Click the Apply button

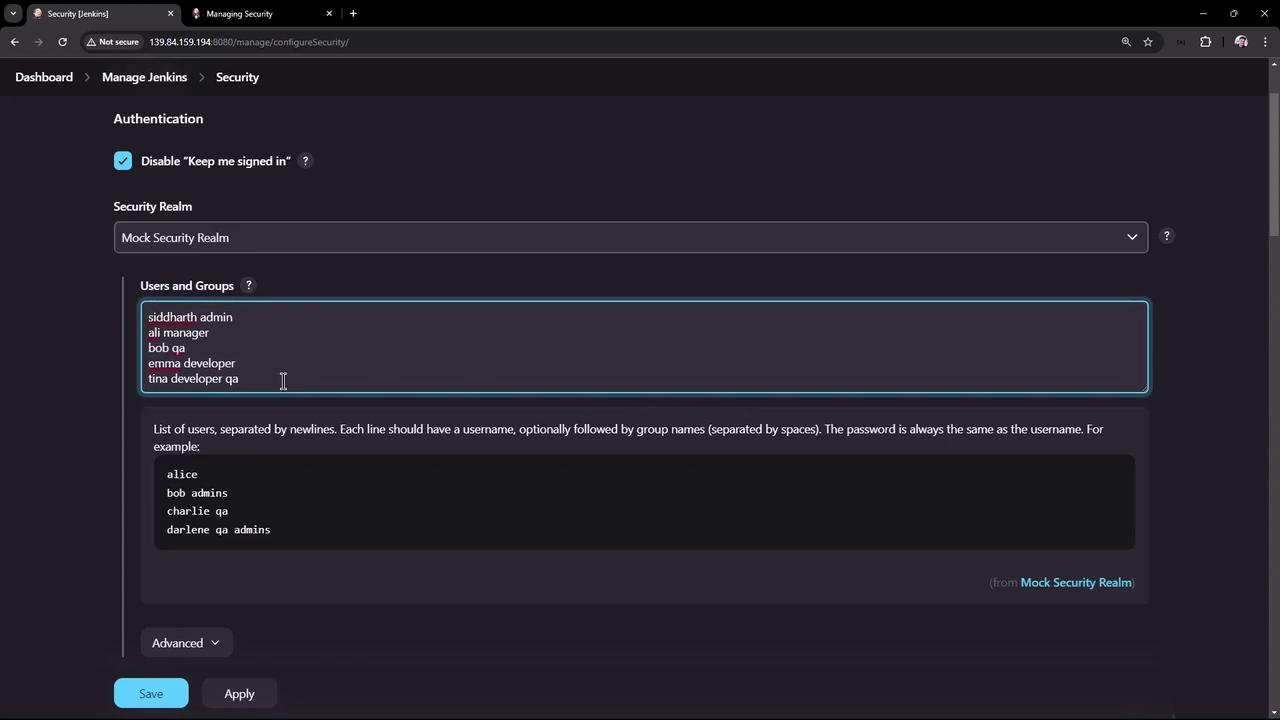point(239,693)
